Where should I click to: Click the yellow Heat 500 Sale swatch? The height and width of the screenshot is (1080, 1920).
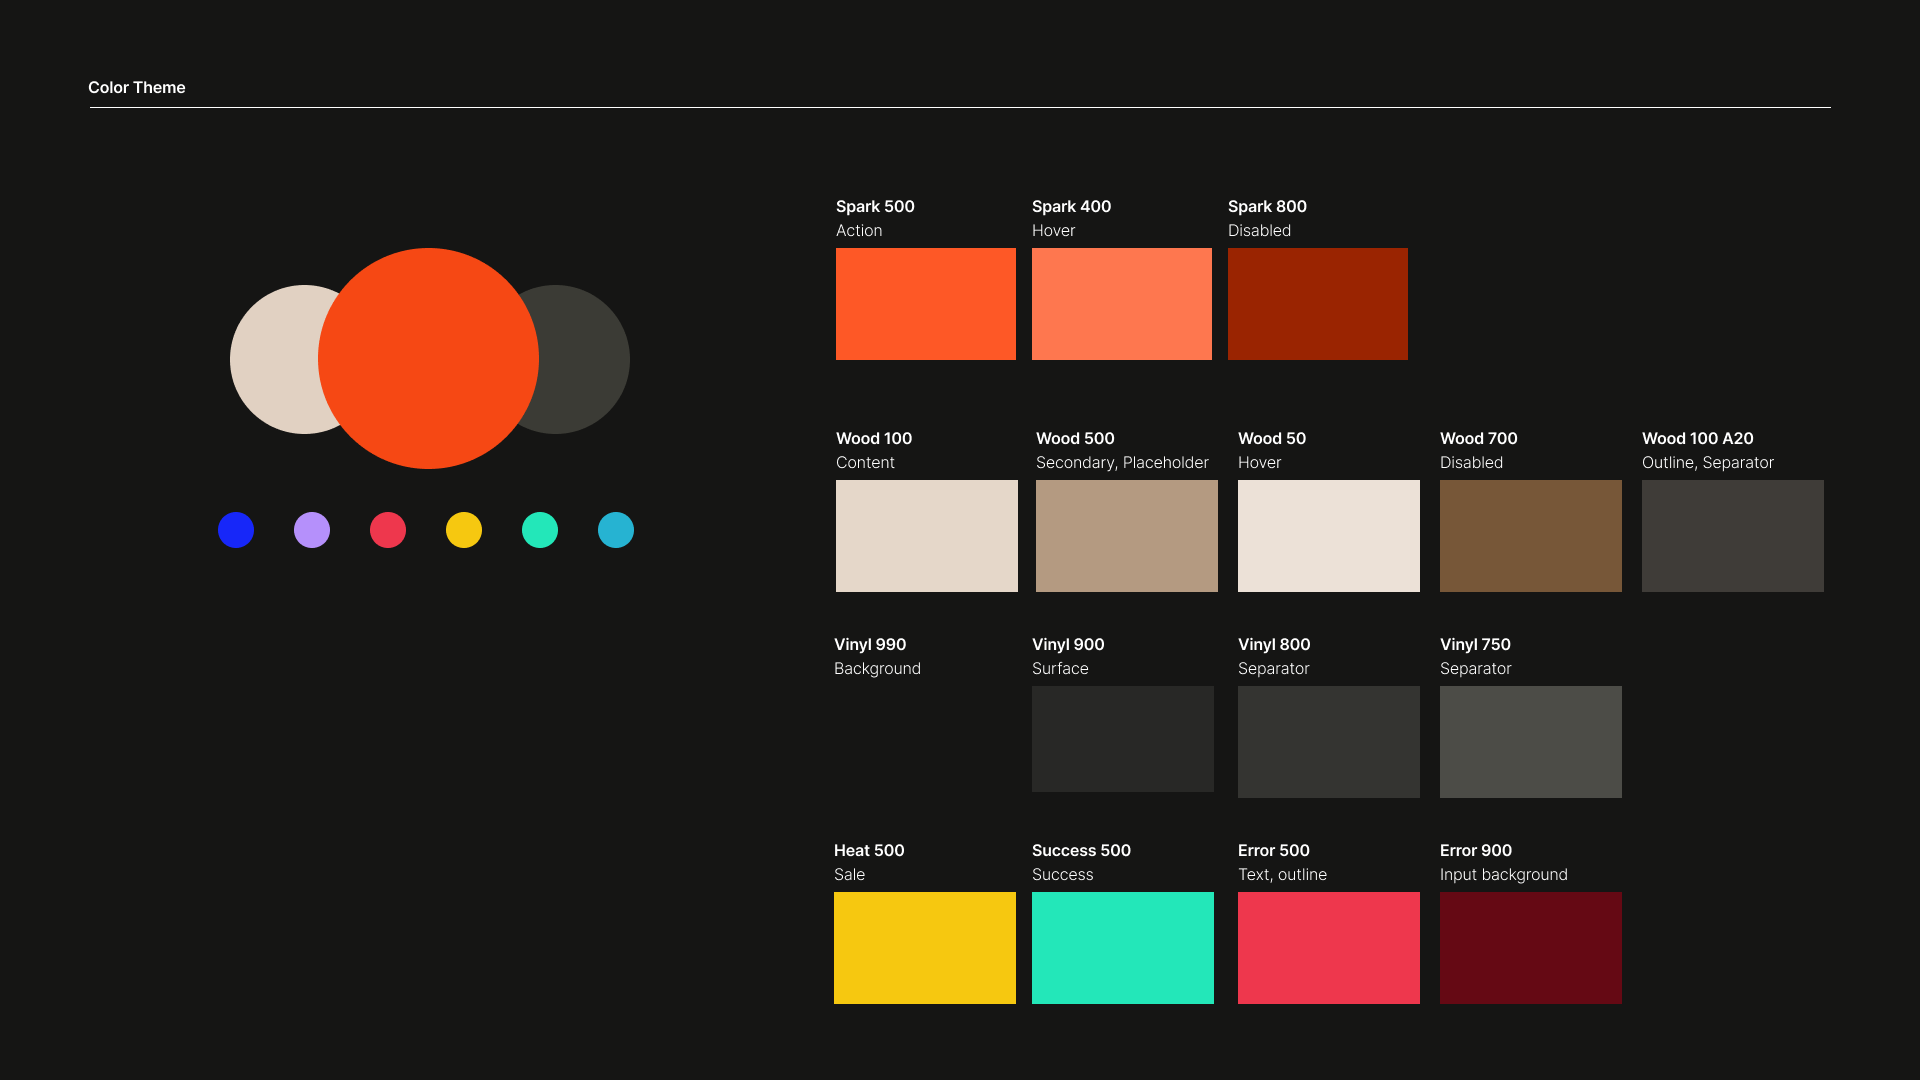pos(924,947)
